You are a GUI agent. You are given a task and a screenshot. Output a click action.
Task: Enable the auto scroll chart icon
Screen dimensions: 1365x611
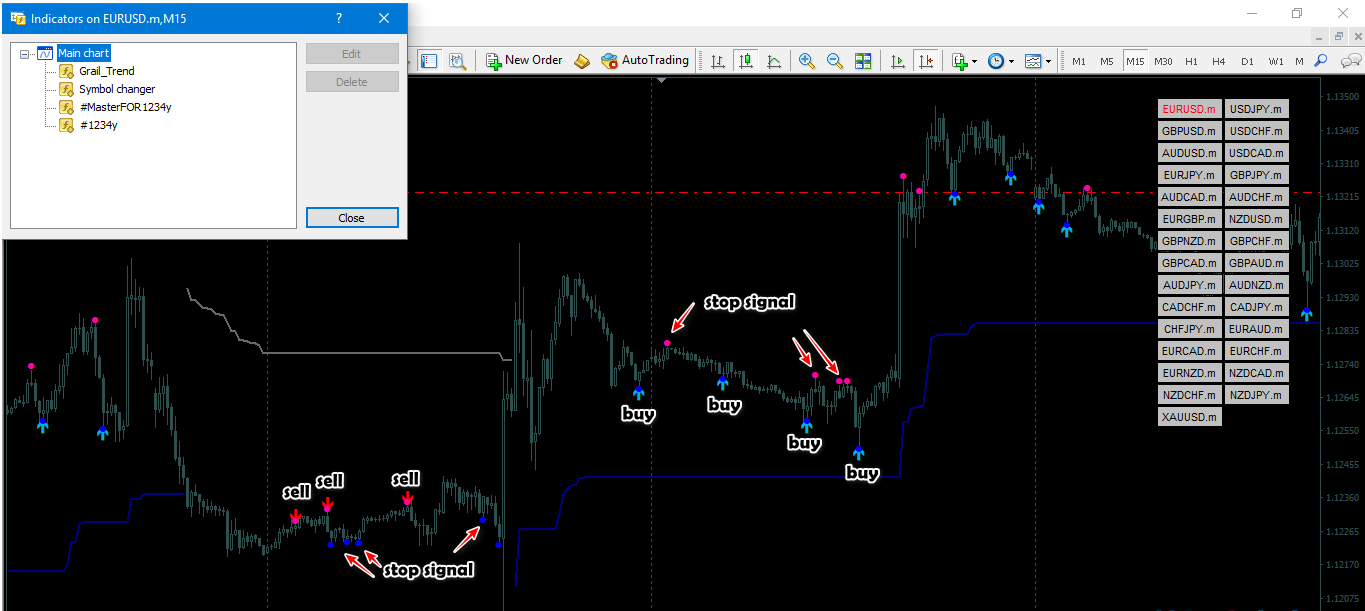897,61
